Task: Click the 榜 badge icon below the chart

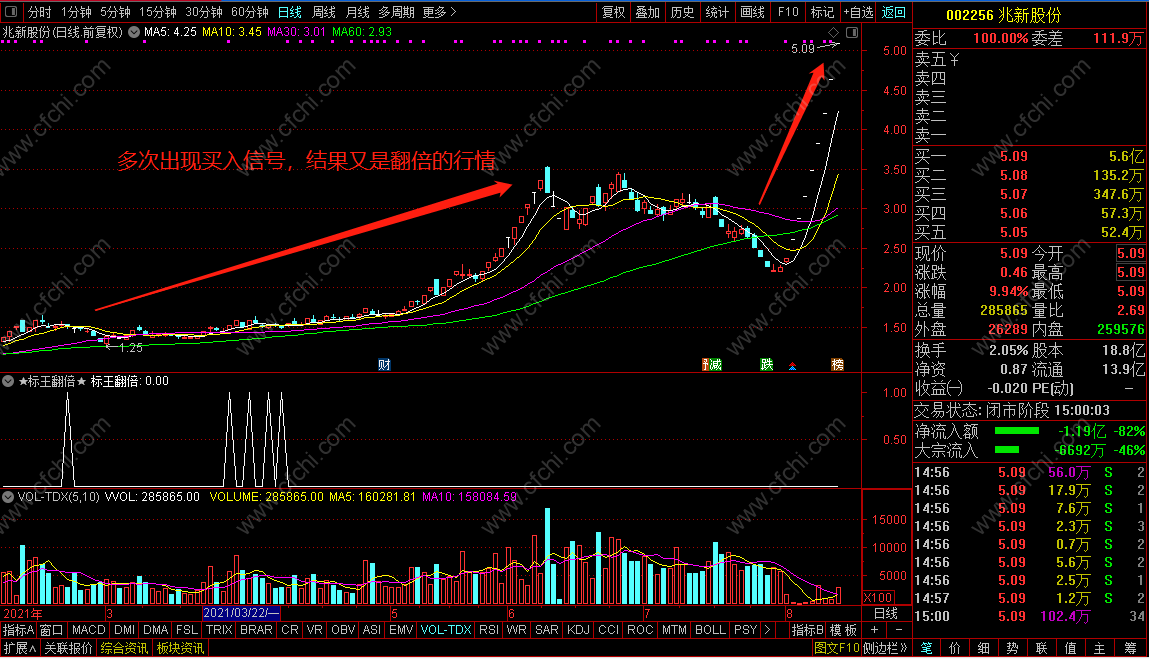Action: [837, 364]
